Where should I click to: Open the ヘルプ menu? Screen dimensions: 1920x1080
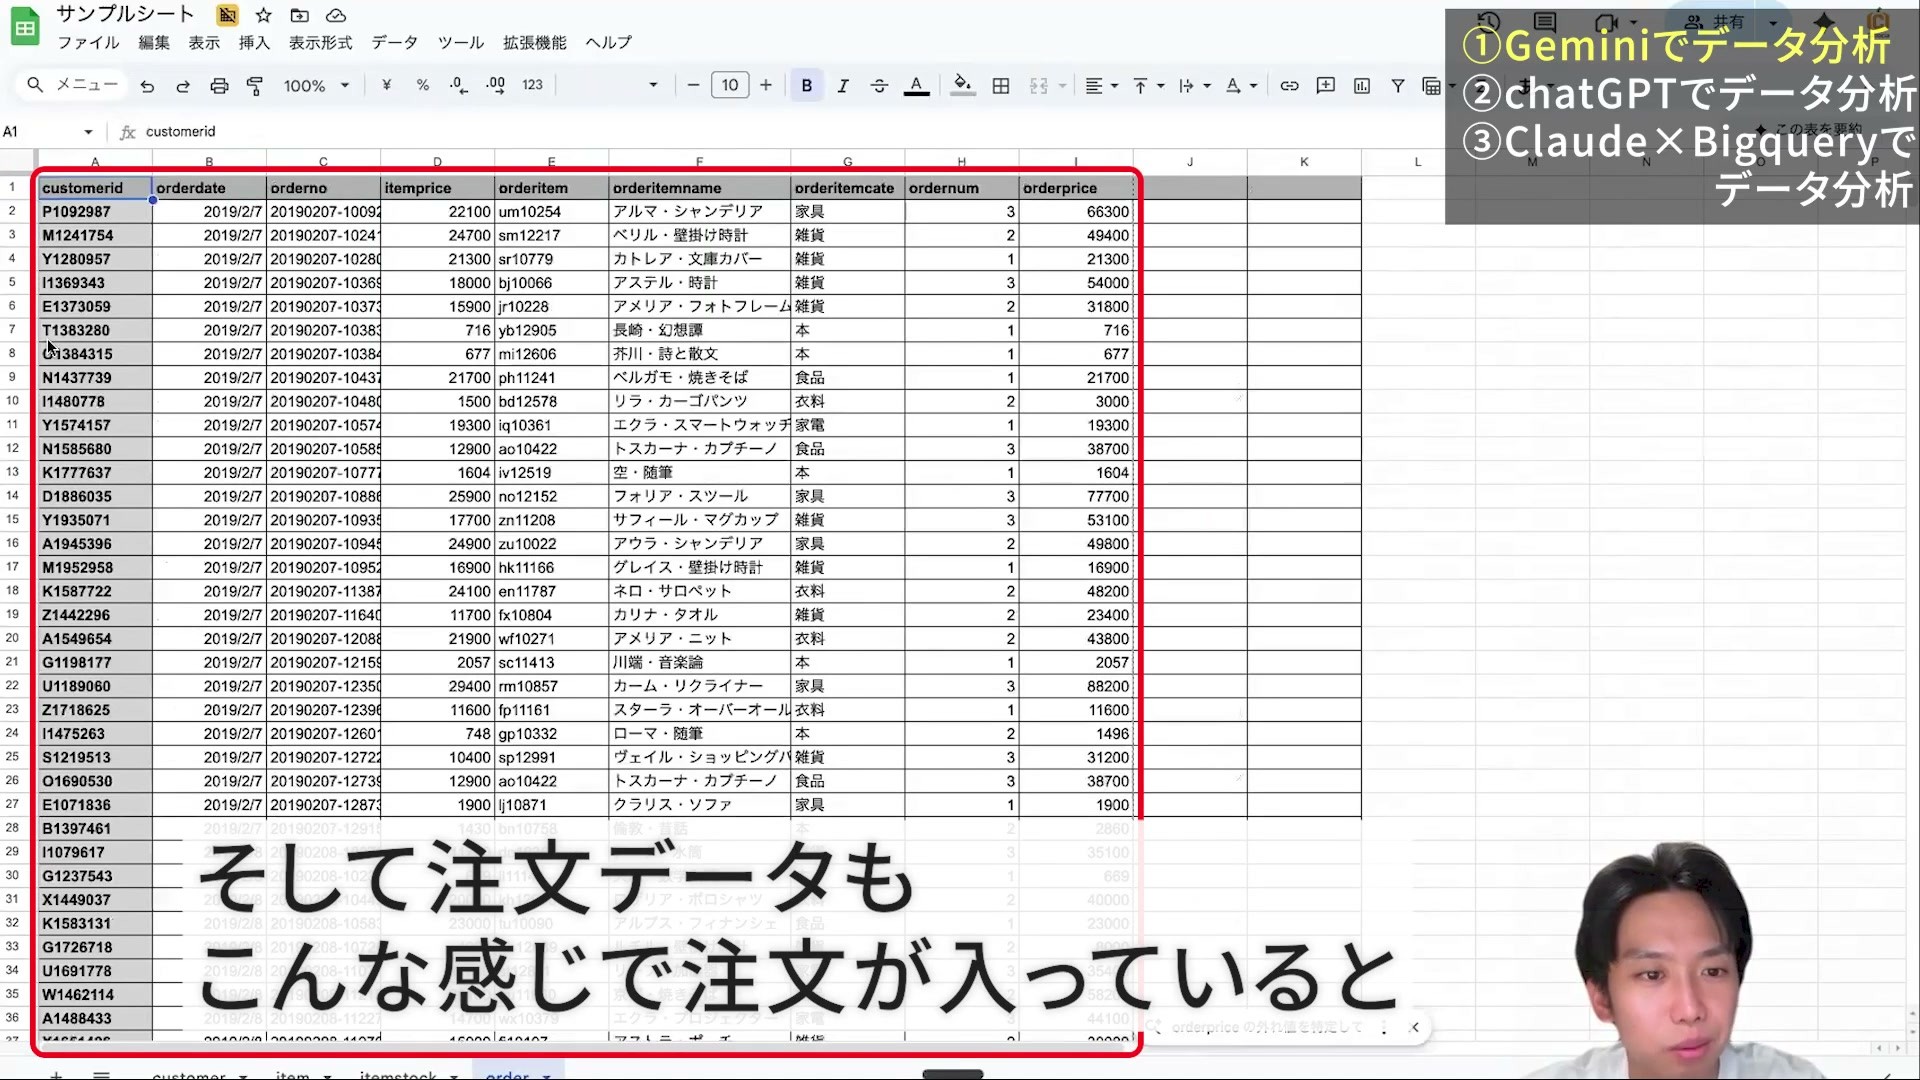tap(609, 43)
